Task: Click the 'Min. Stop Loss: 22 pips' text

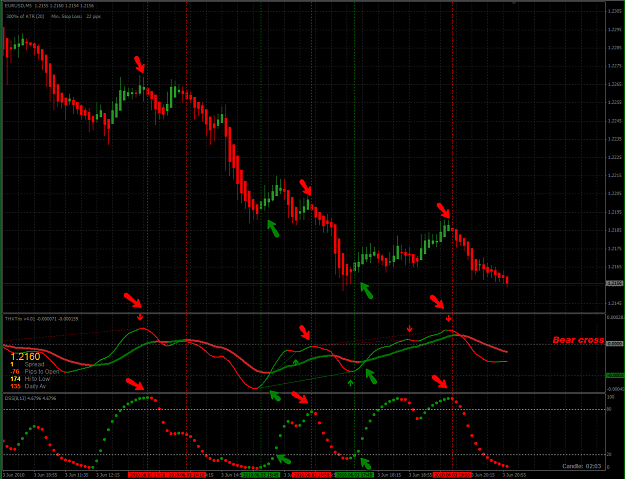Action: coord(76,16)
